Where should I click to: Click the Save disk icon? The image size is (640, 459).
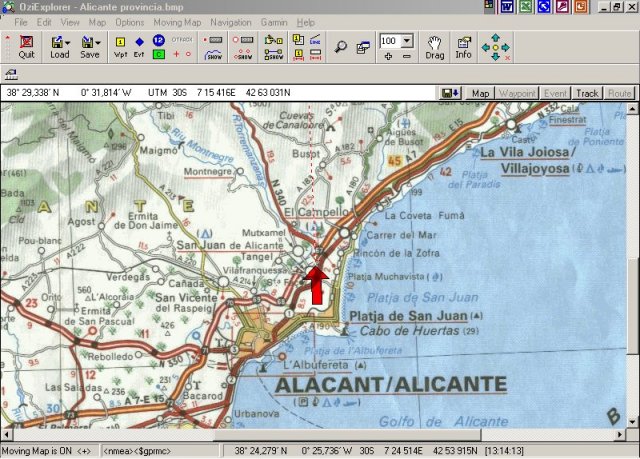[86, 47]
